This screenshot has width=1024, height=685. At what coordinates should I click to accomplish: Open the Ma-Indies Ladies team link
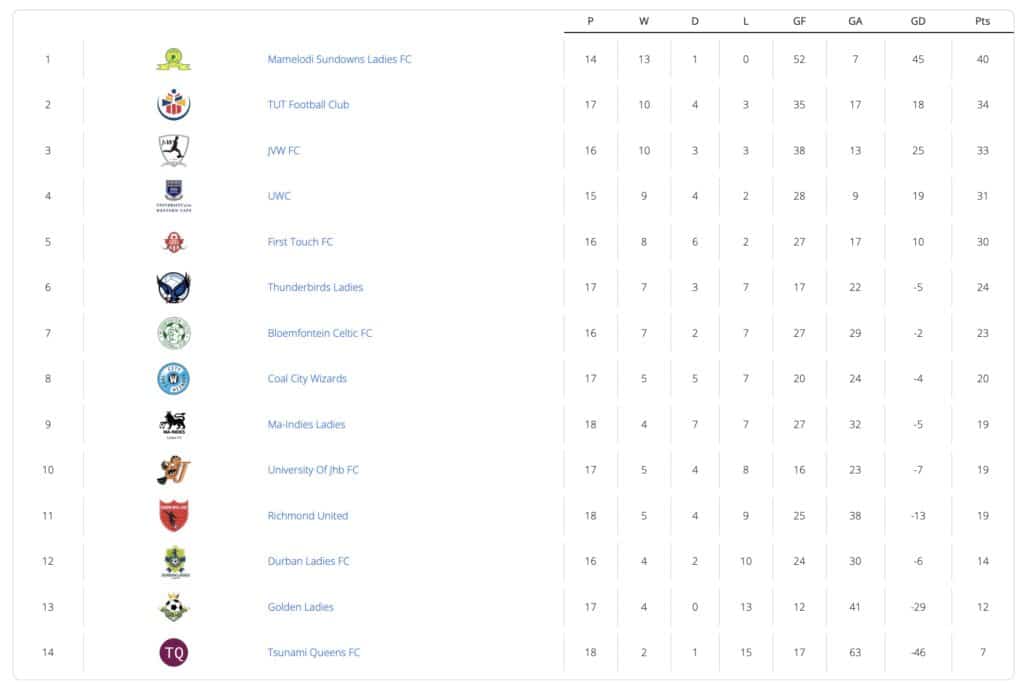[306, 425]
